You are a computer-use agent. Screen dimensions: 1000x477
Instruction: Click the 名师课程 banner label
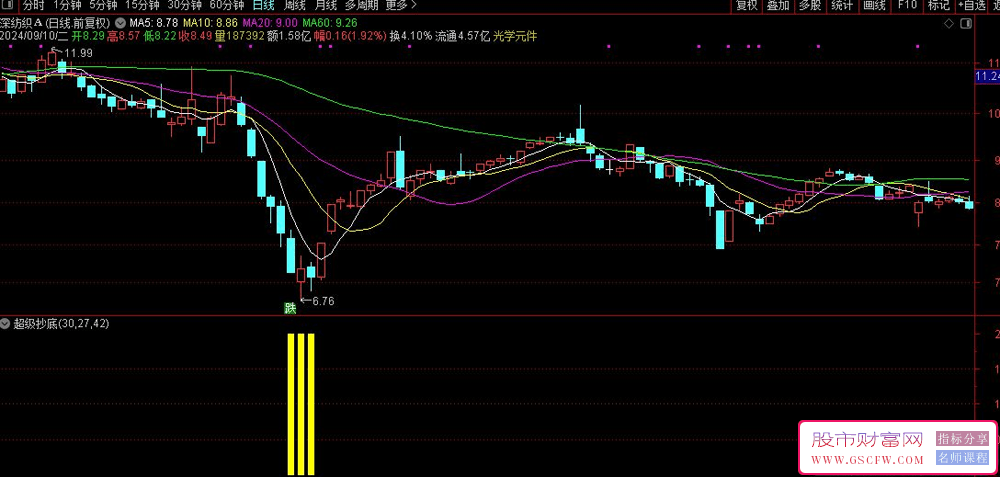[962, 457]
